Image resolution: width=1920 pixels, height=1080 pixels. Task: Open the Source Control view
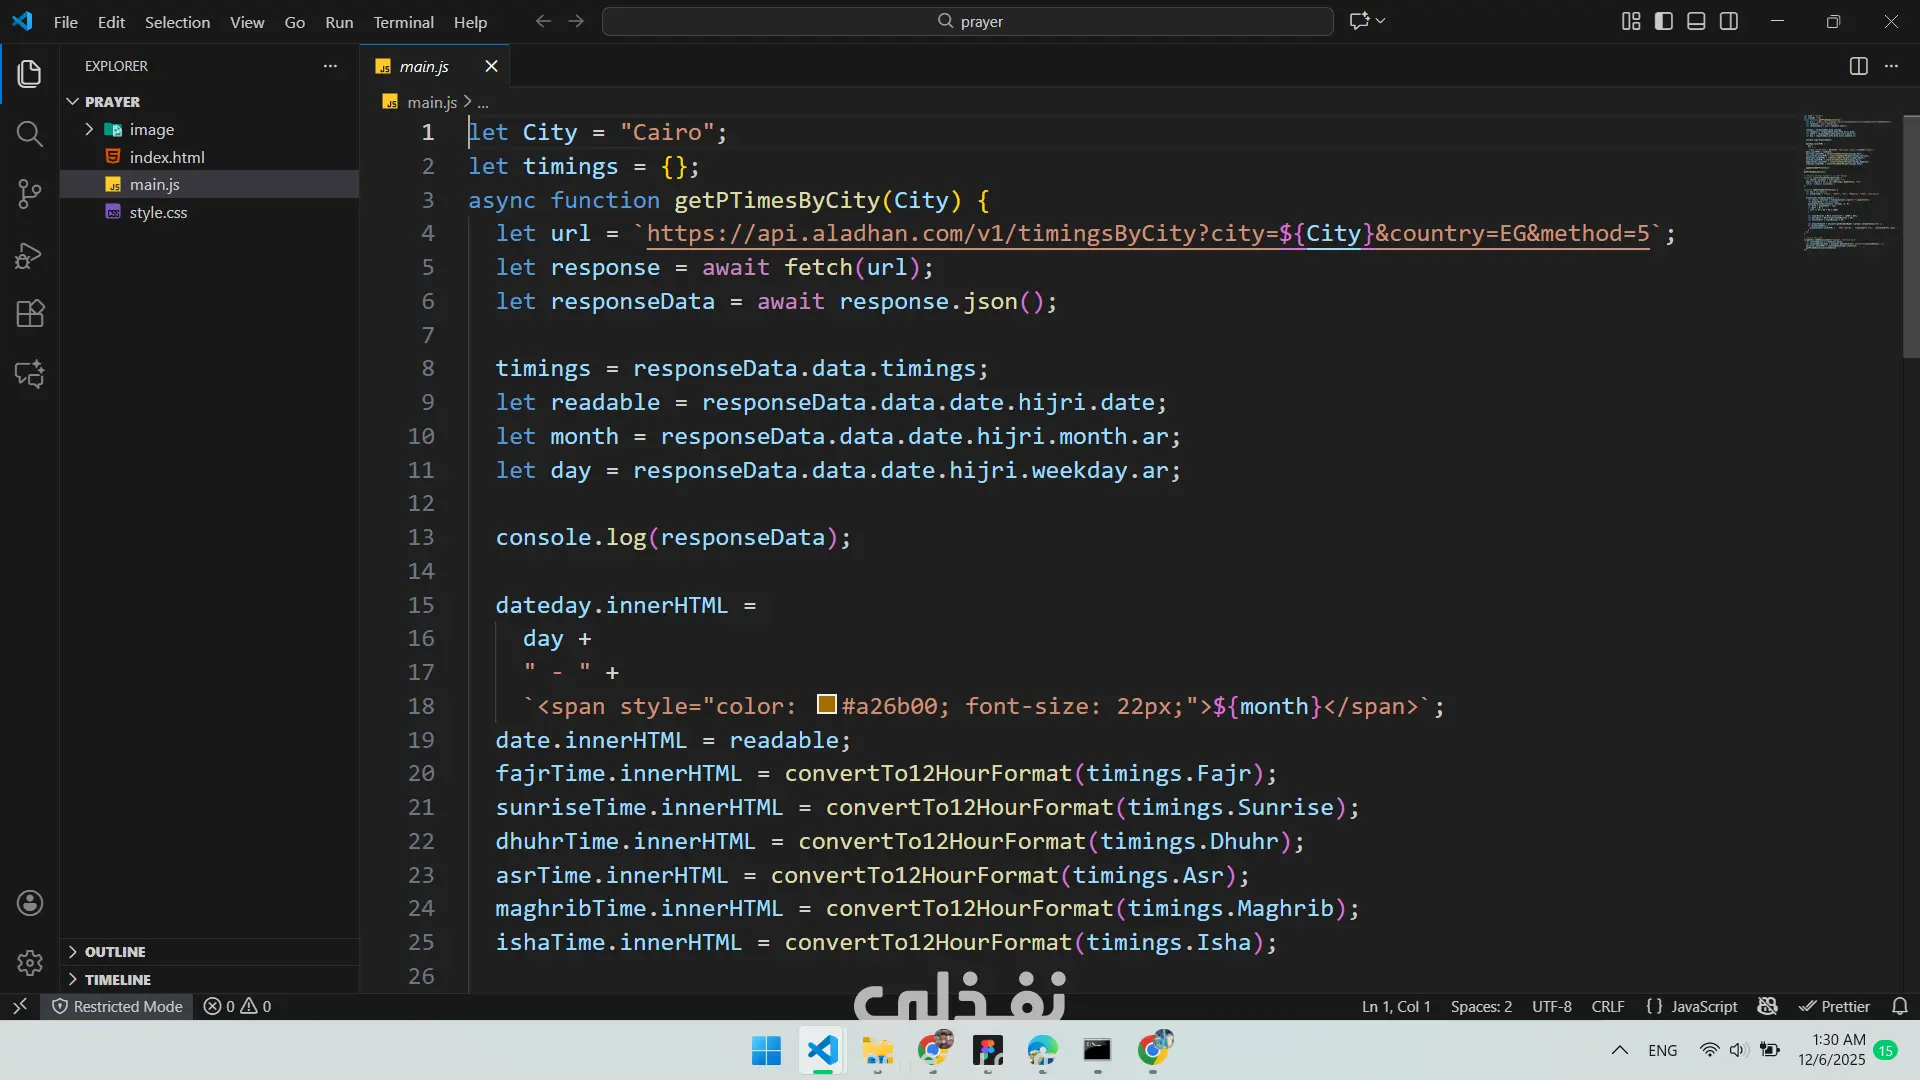pyautogui.click(x=30, y=194)
